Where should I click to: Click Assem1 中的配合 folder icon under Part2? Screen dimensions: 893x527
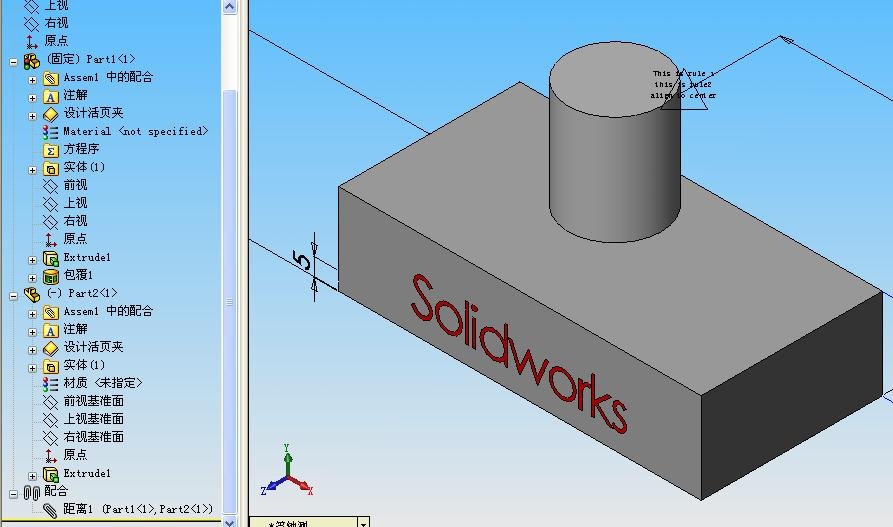51,312
